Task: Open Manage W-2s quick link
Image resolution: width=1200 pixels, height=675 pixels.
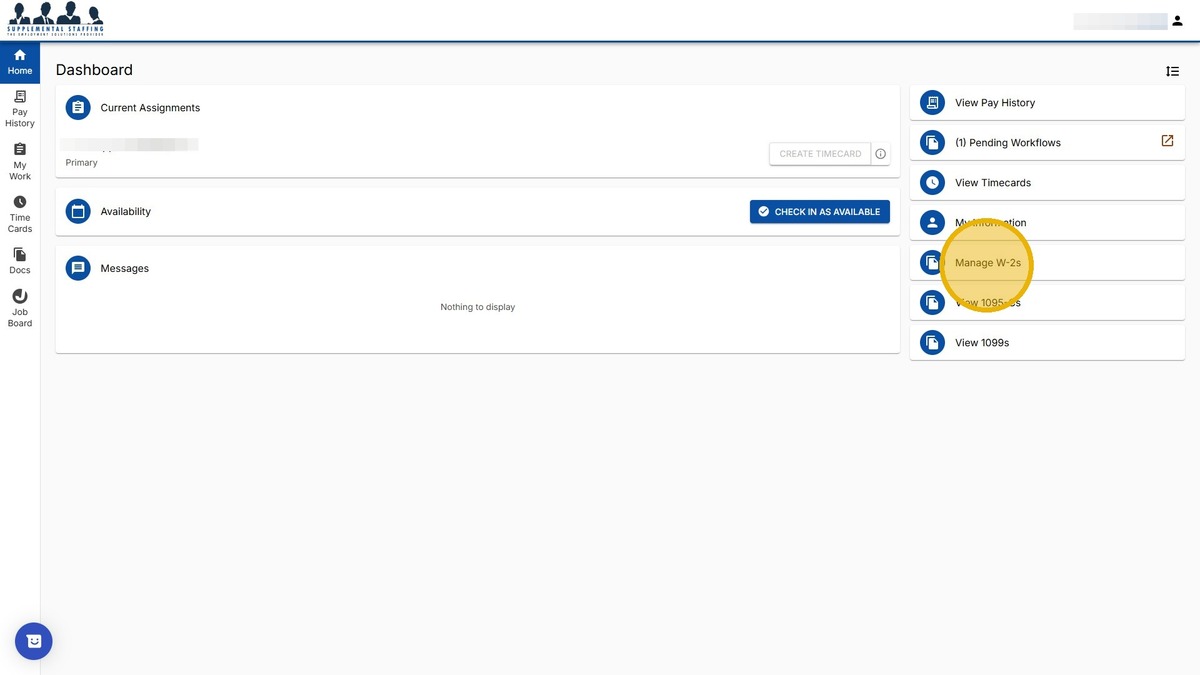Action: pos(987,263)
